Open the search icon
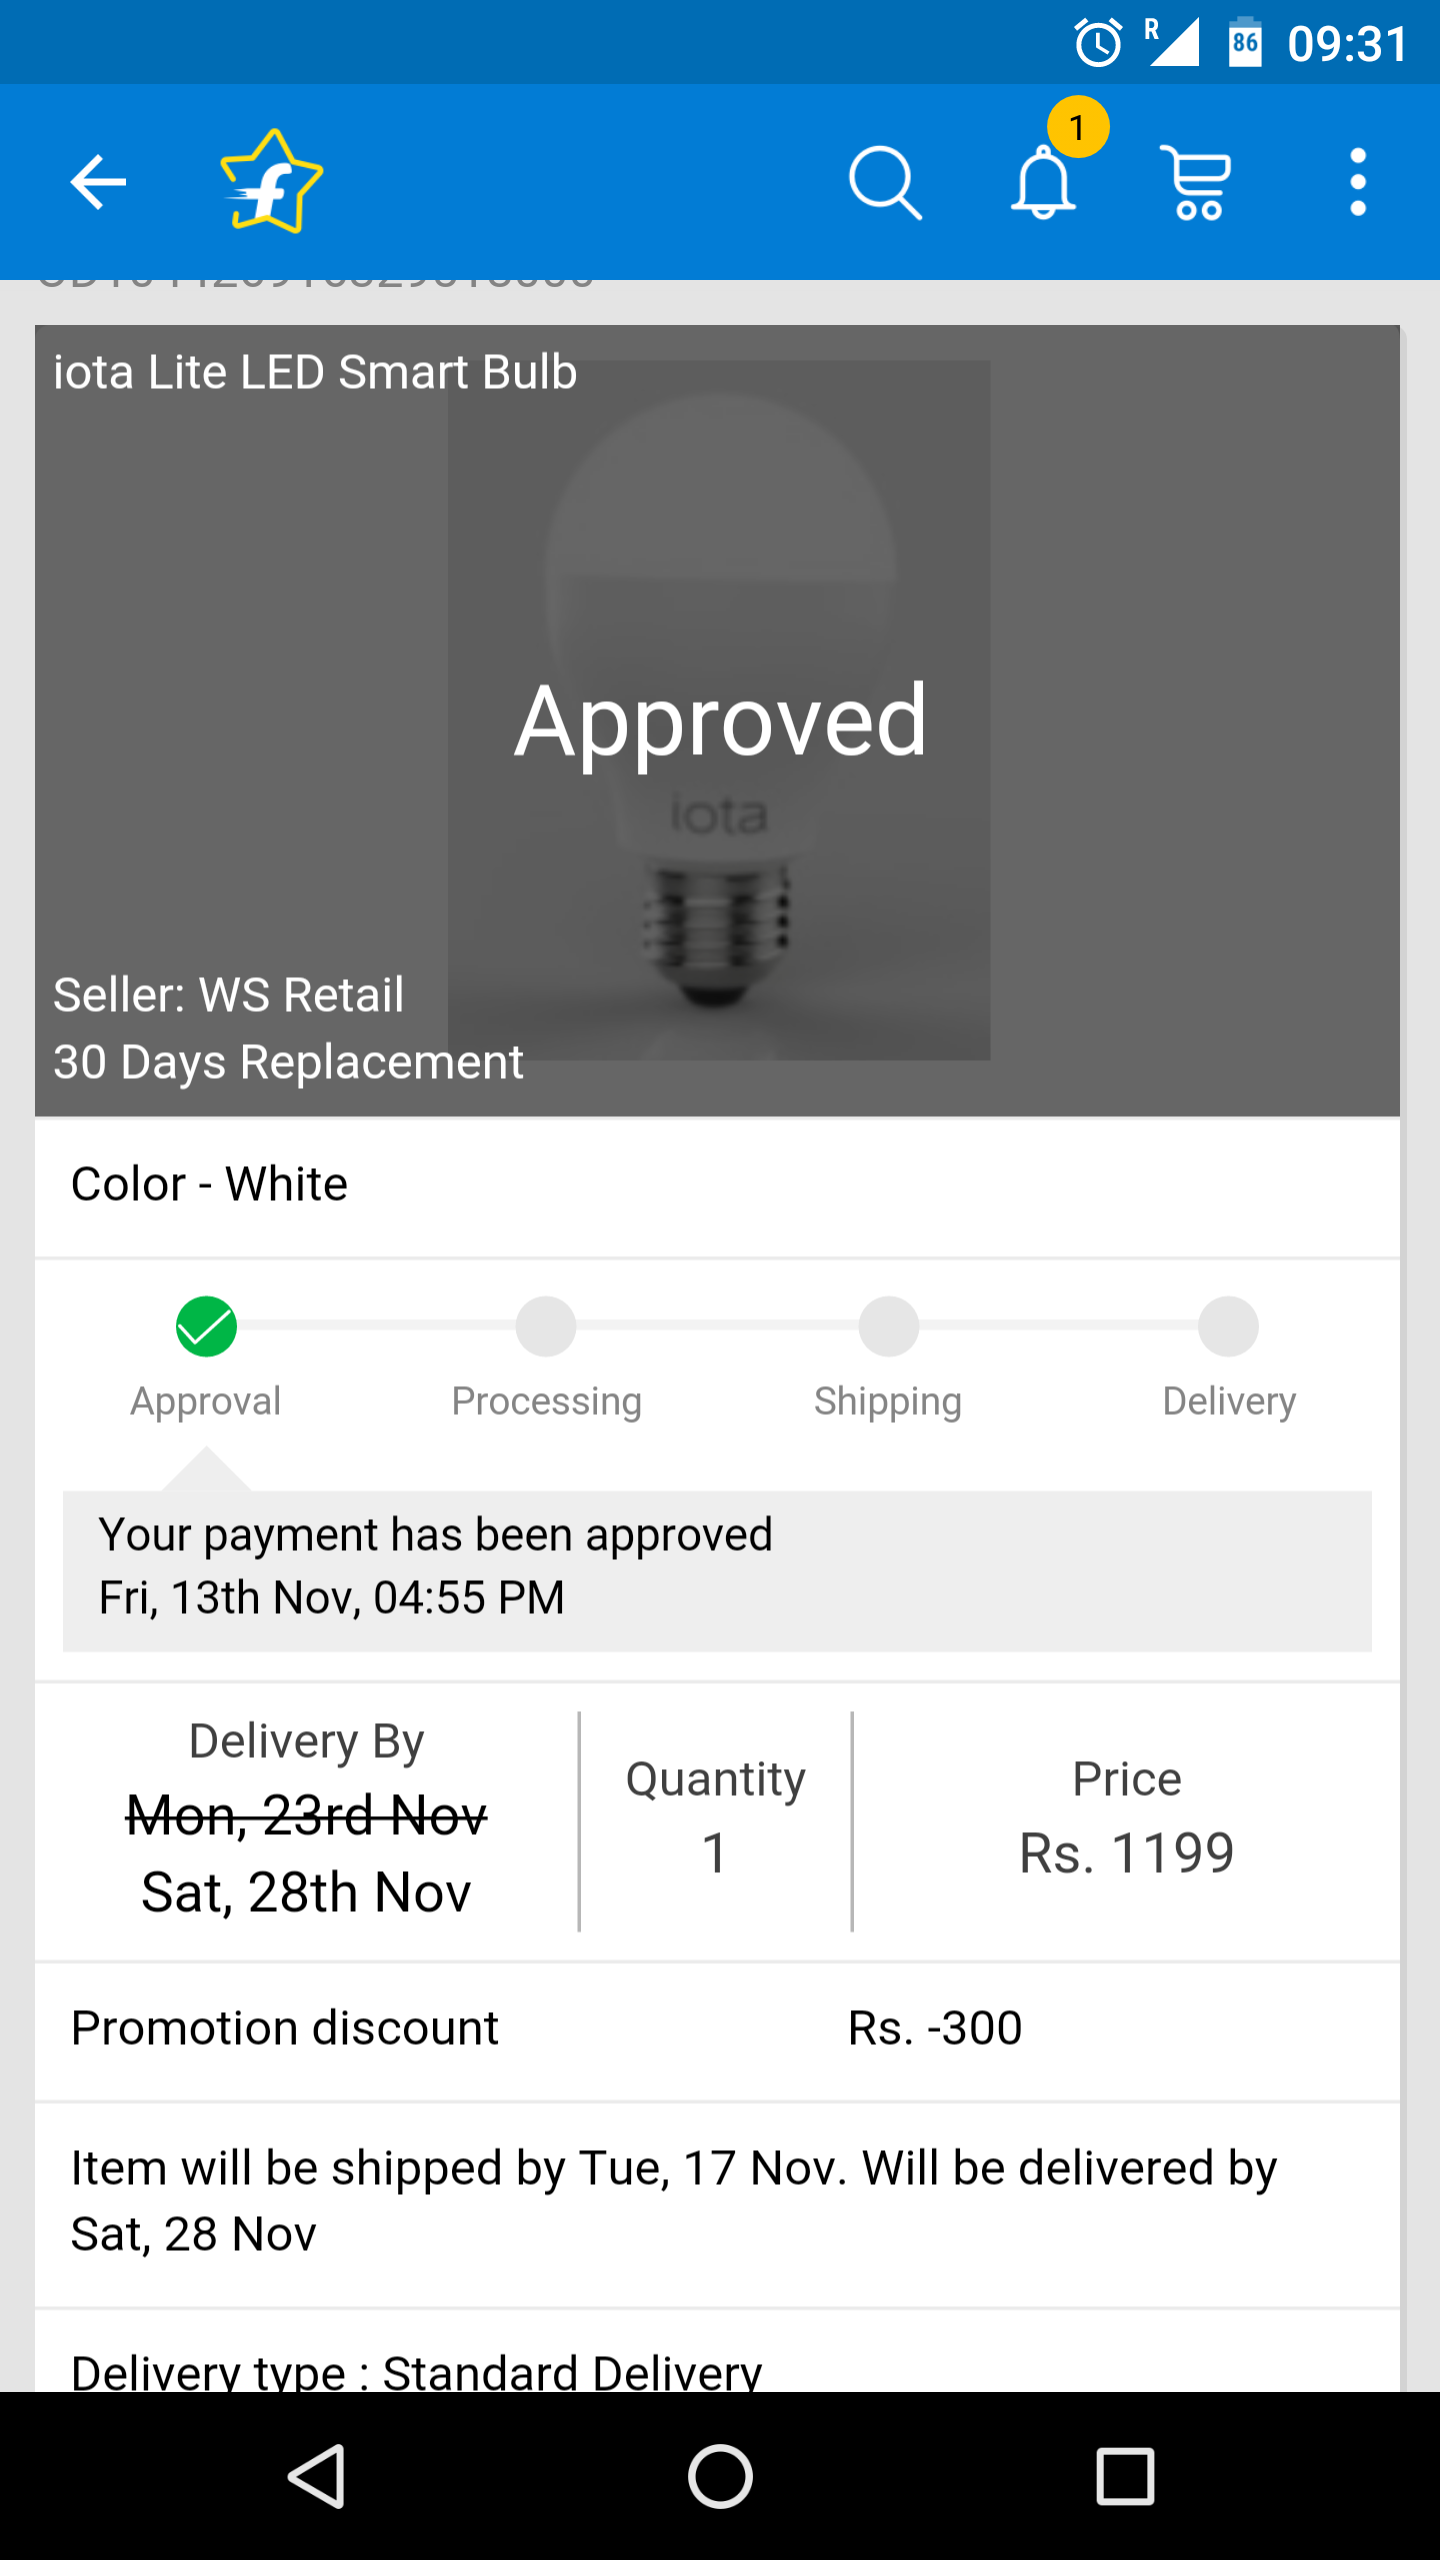 click(884, 182)
